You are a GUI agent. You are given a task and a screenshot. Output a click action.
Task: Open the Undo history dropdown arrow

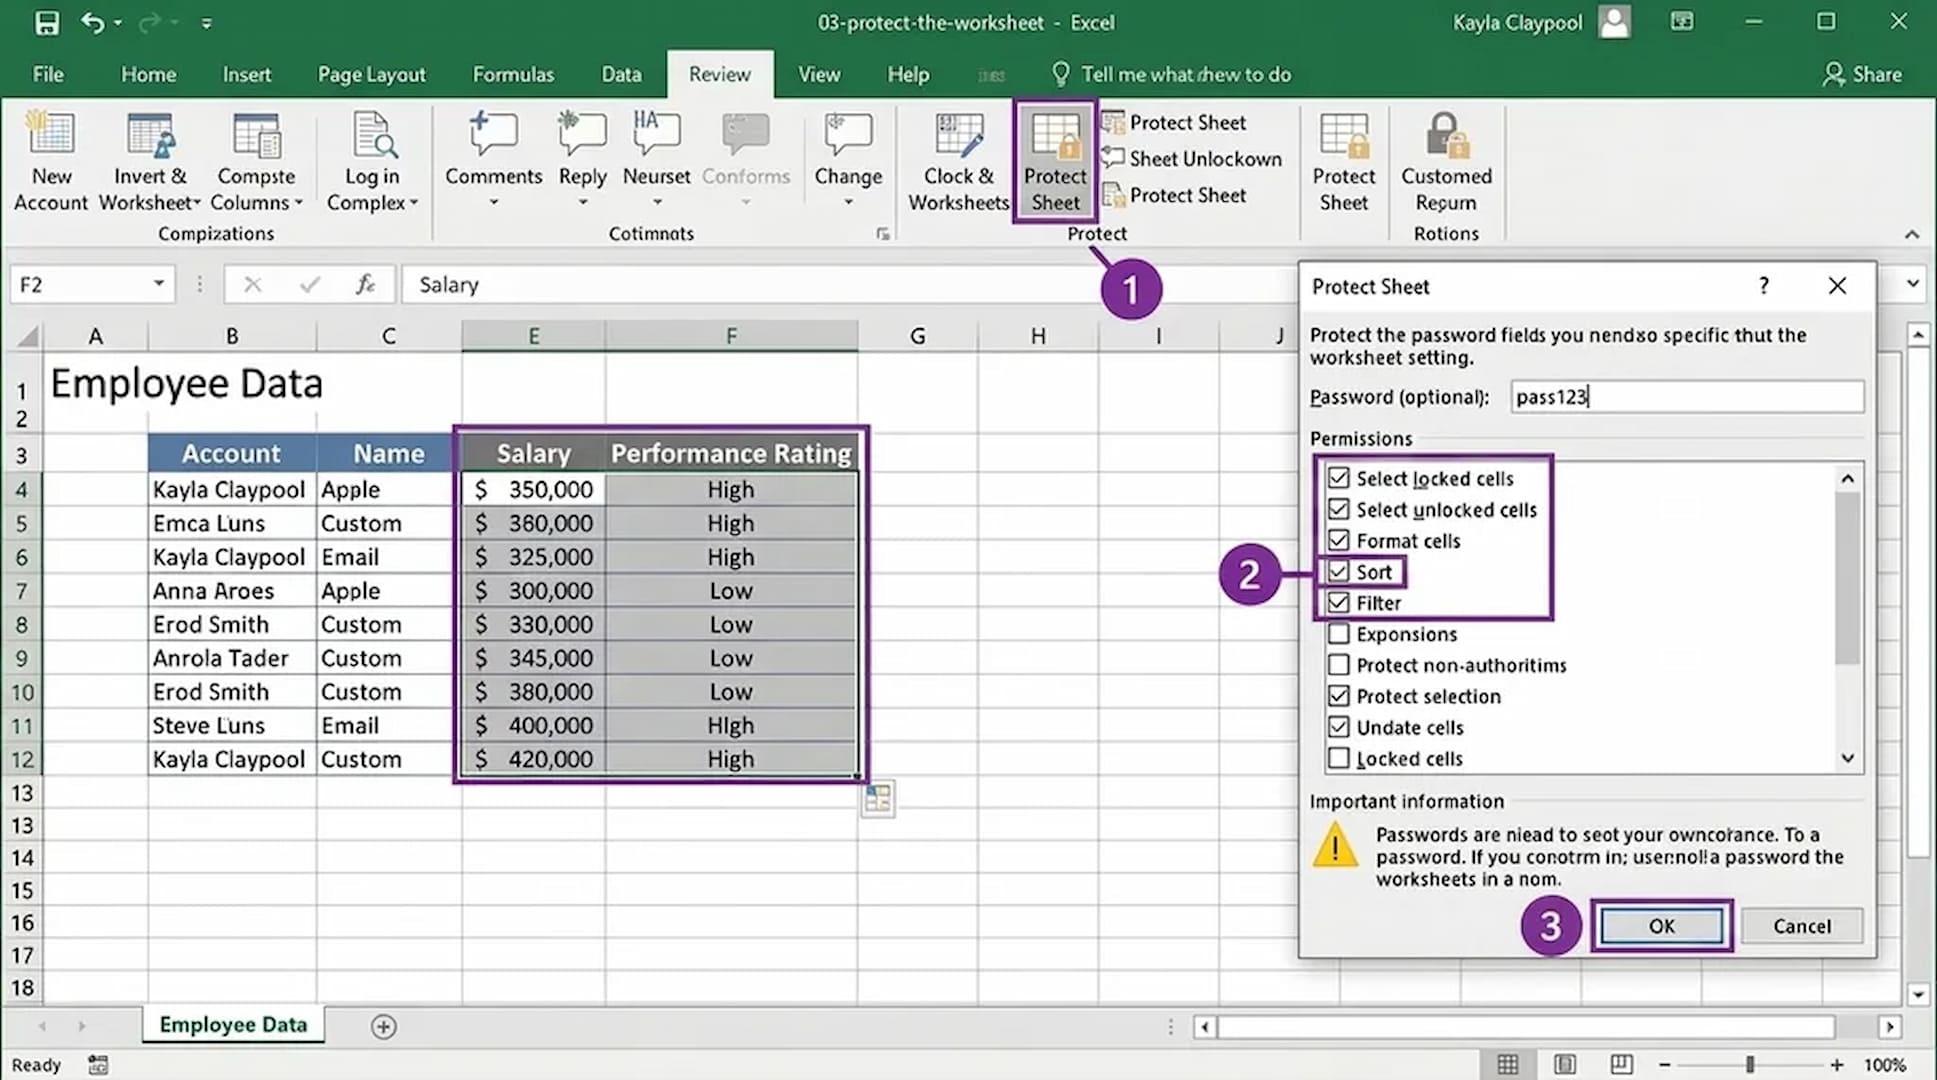tap(119, 22)
